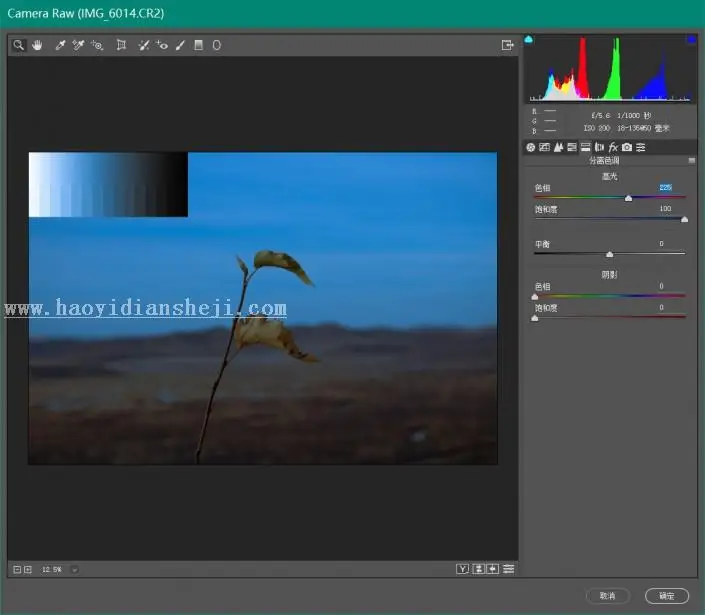This screenshot has height=615, width=705.
Task: Click the 平衡 balance value field
Action: click(x=661, y=244)
